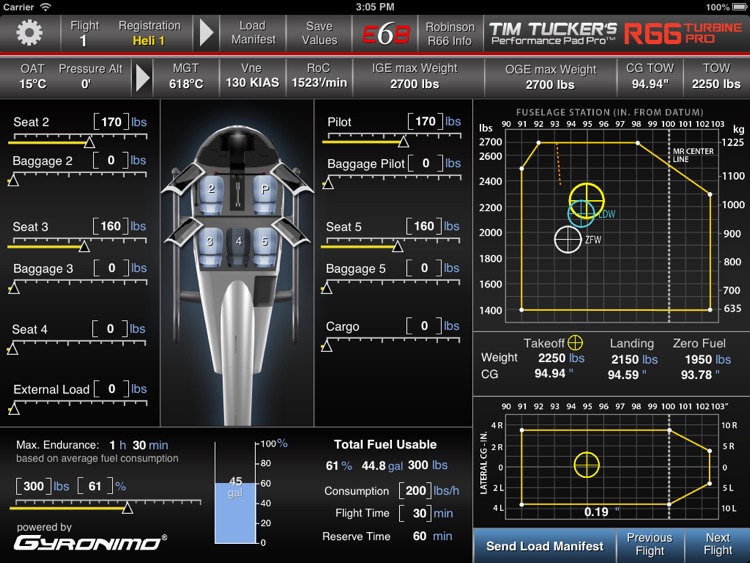The height and width of the screenshot is (563, 750).
Task: Tap ZFW zero fuel marker
Action: click(568, 239)
